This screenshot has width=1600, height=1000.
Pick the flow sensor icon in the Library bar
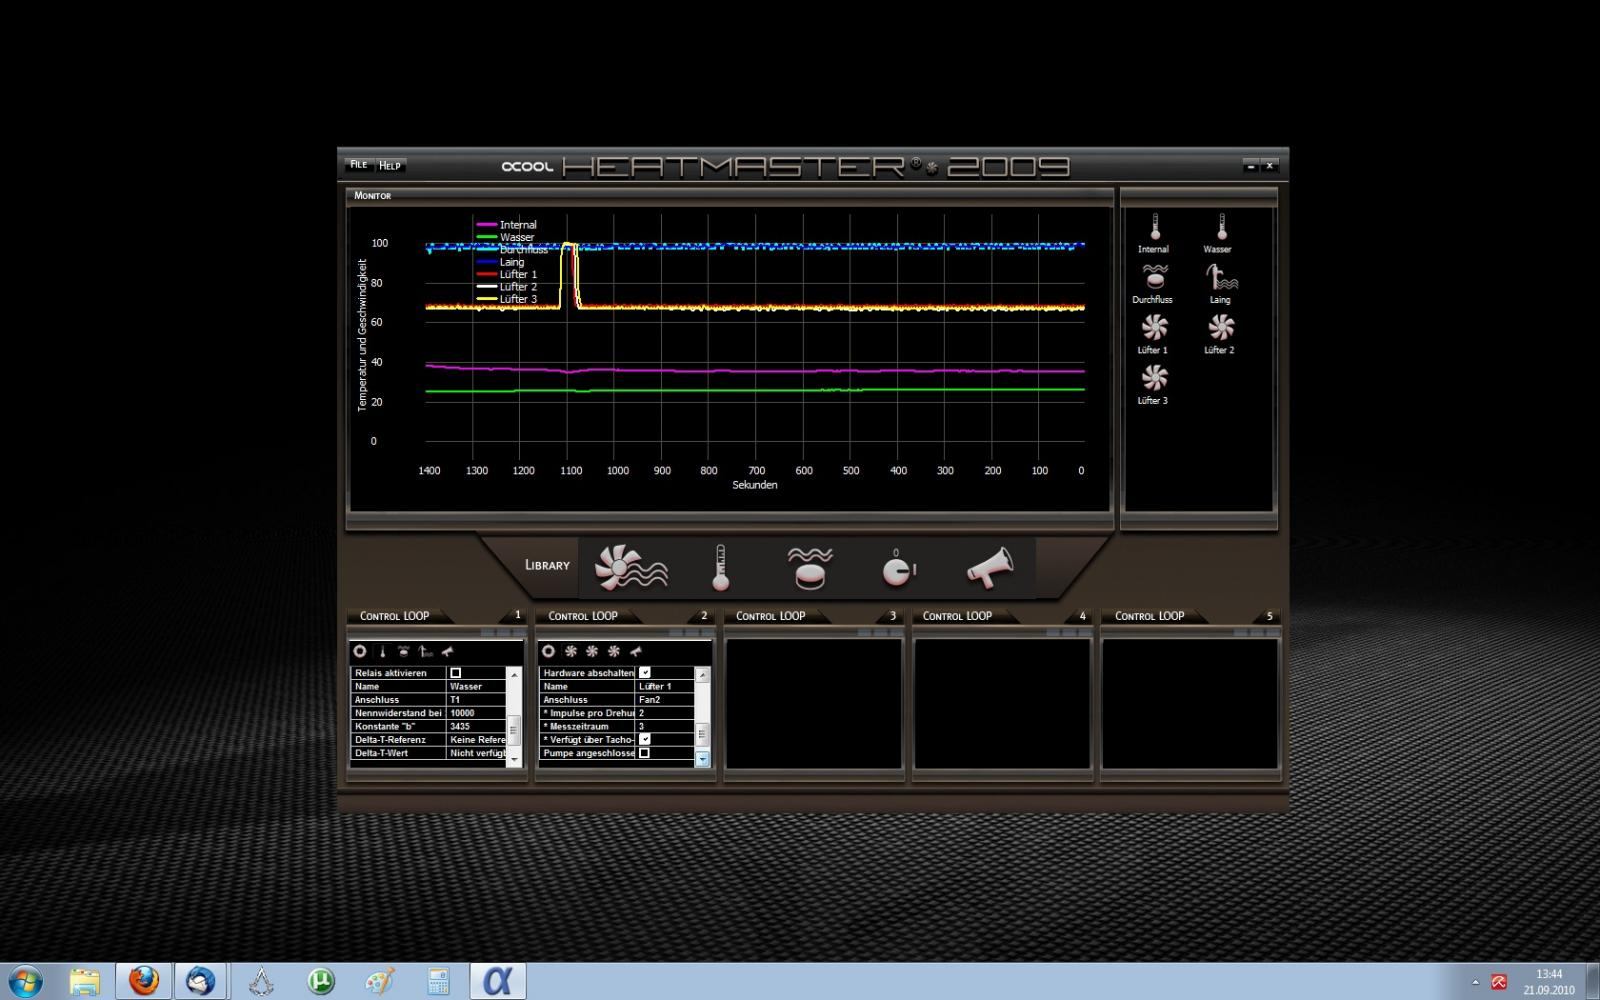[x=809, y=567]
